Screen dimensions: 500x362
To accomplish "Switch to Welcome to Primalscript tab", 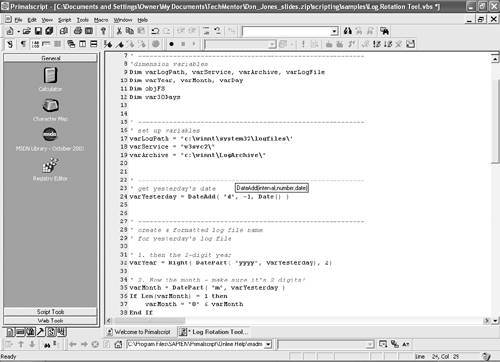I will [139, 332].
